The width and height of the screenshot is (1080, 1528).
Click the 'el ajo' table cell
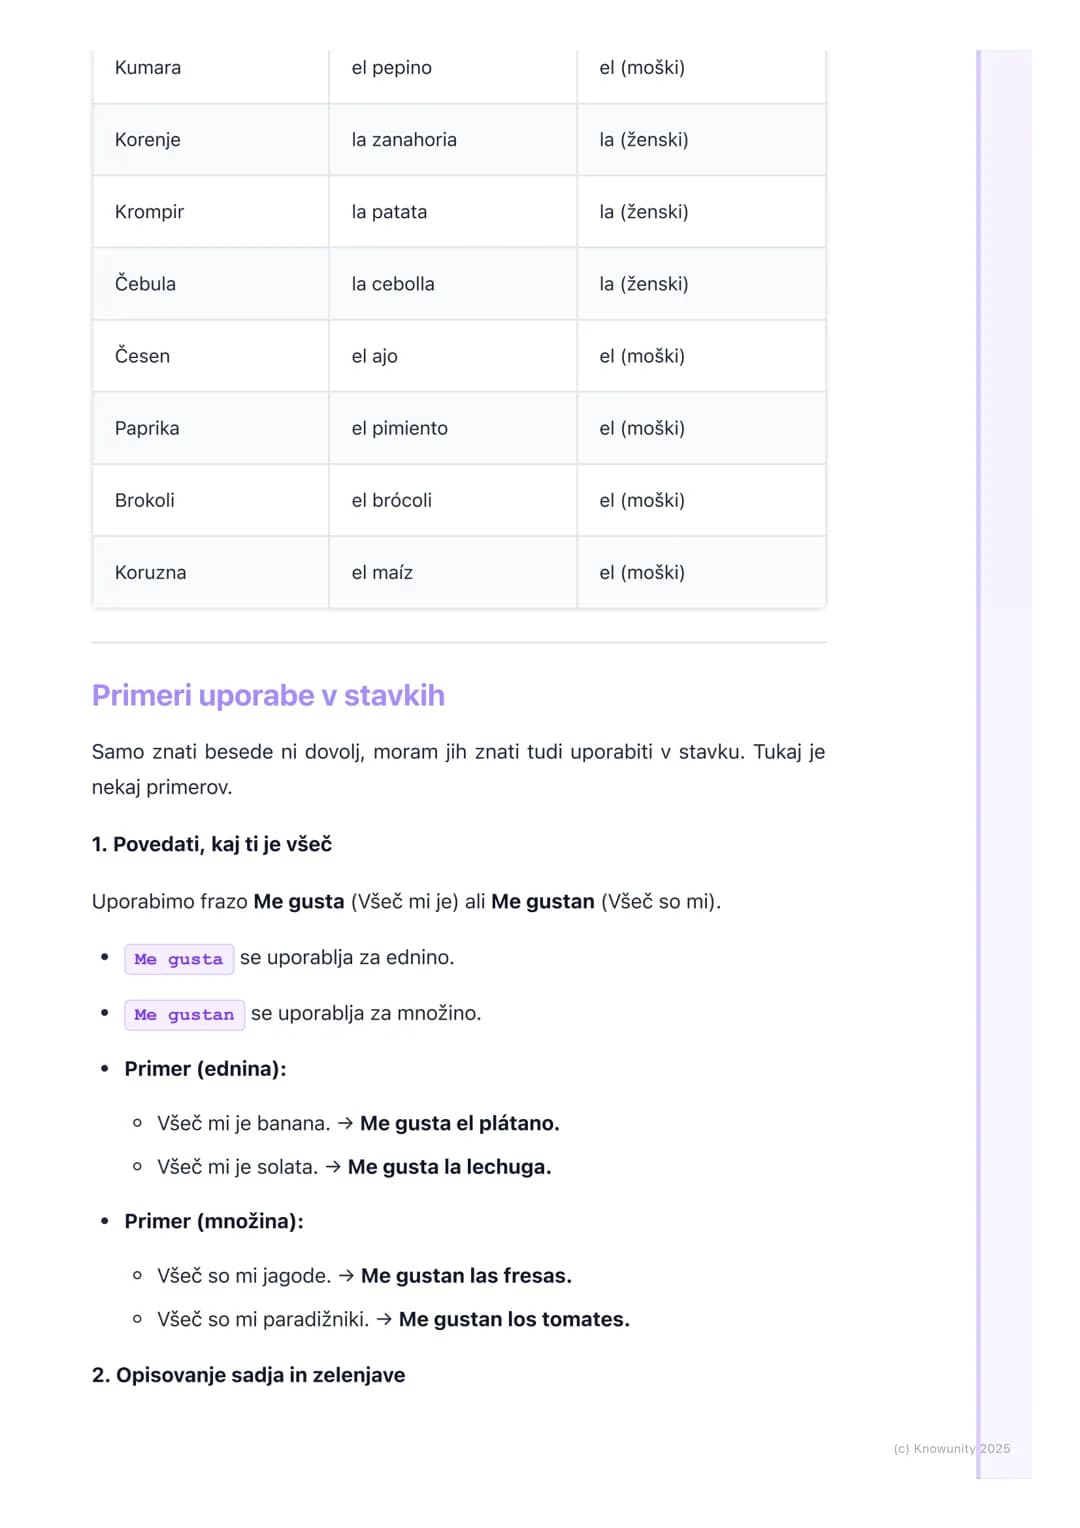pyautogui.click(x=453, y=356)
